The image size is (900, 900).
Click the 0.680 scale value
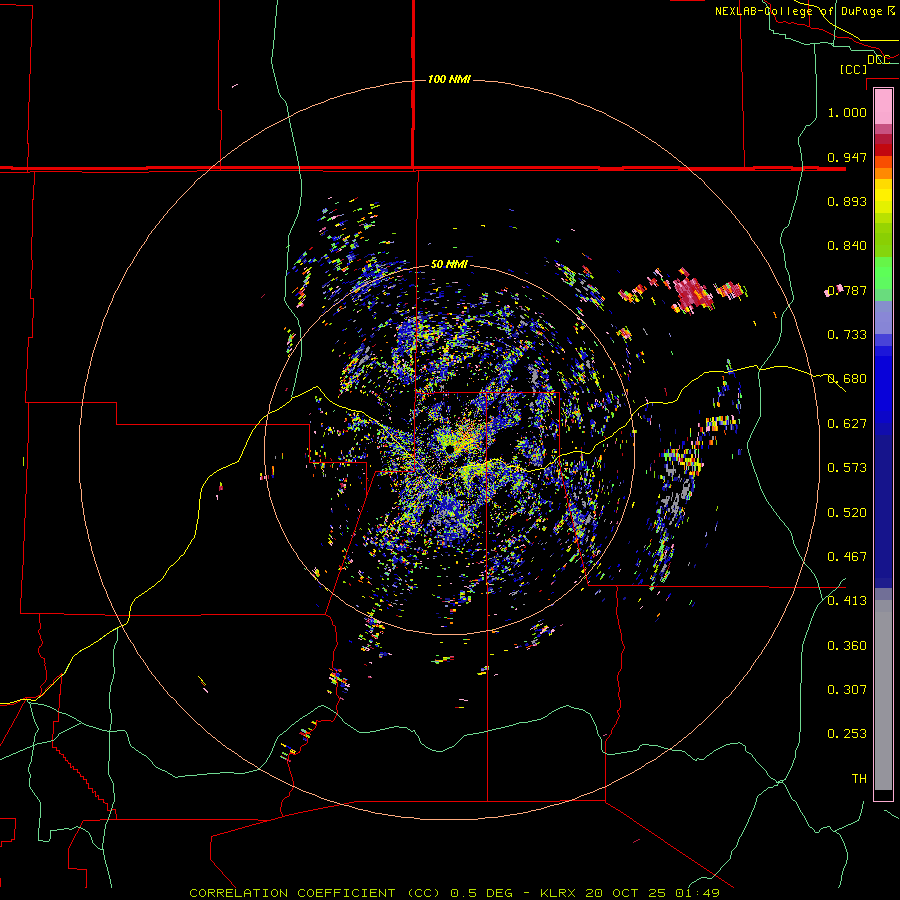[847, 378]
